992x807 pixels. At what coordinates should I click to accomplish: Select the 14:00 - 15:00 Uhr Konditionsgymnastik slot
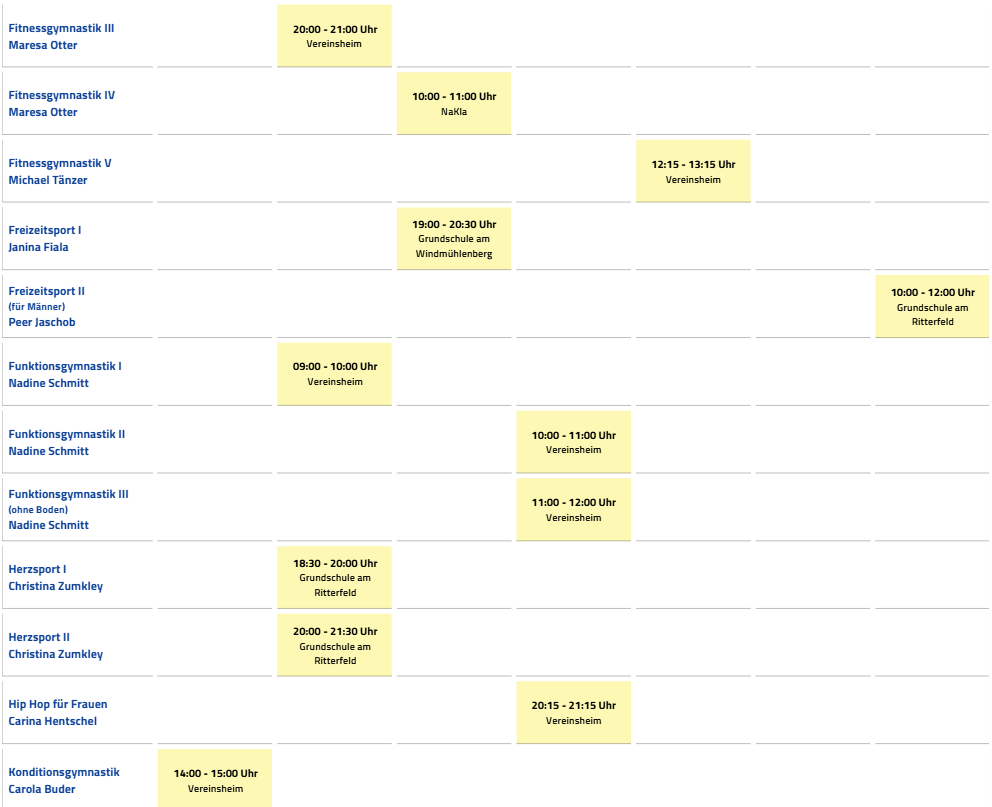[215, 780]
